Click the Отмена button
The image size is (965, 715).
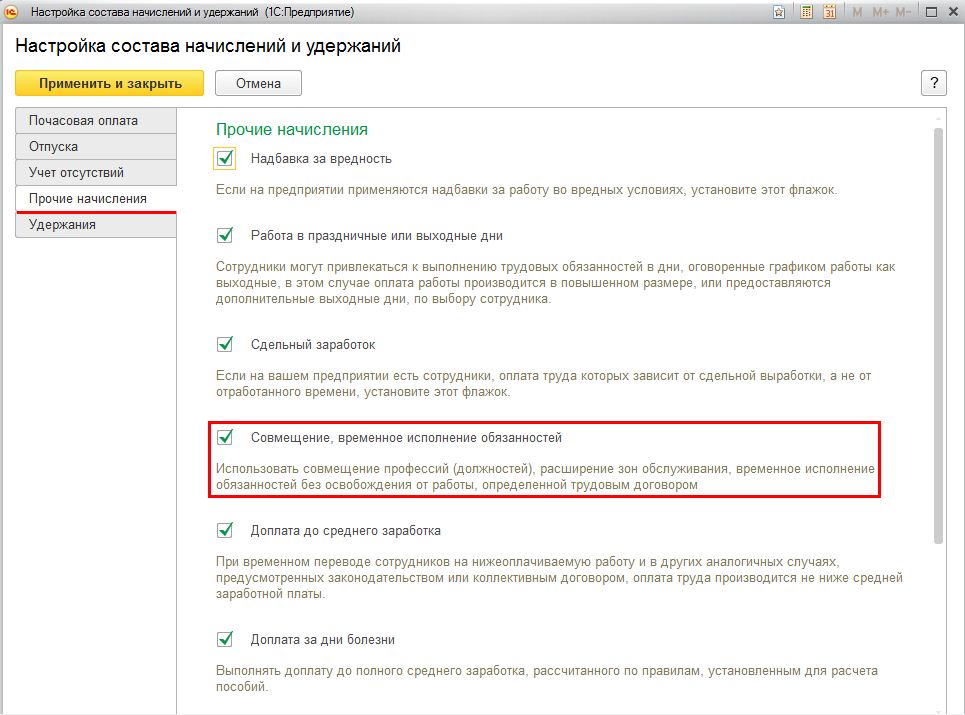click(258, 83)
